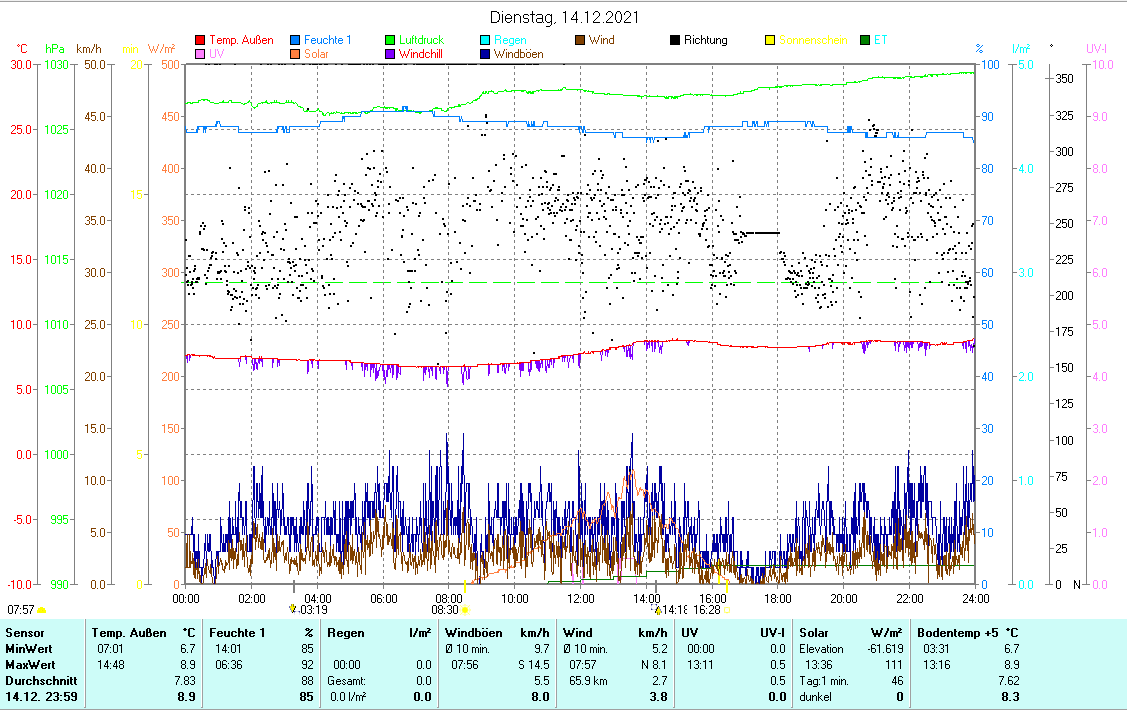1127x710 pixels.
Task: Click the Bodentemp +5 column header
Action: (960, 633)
